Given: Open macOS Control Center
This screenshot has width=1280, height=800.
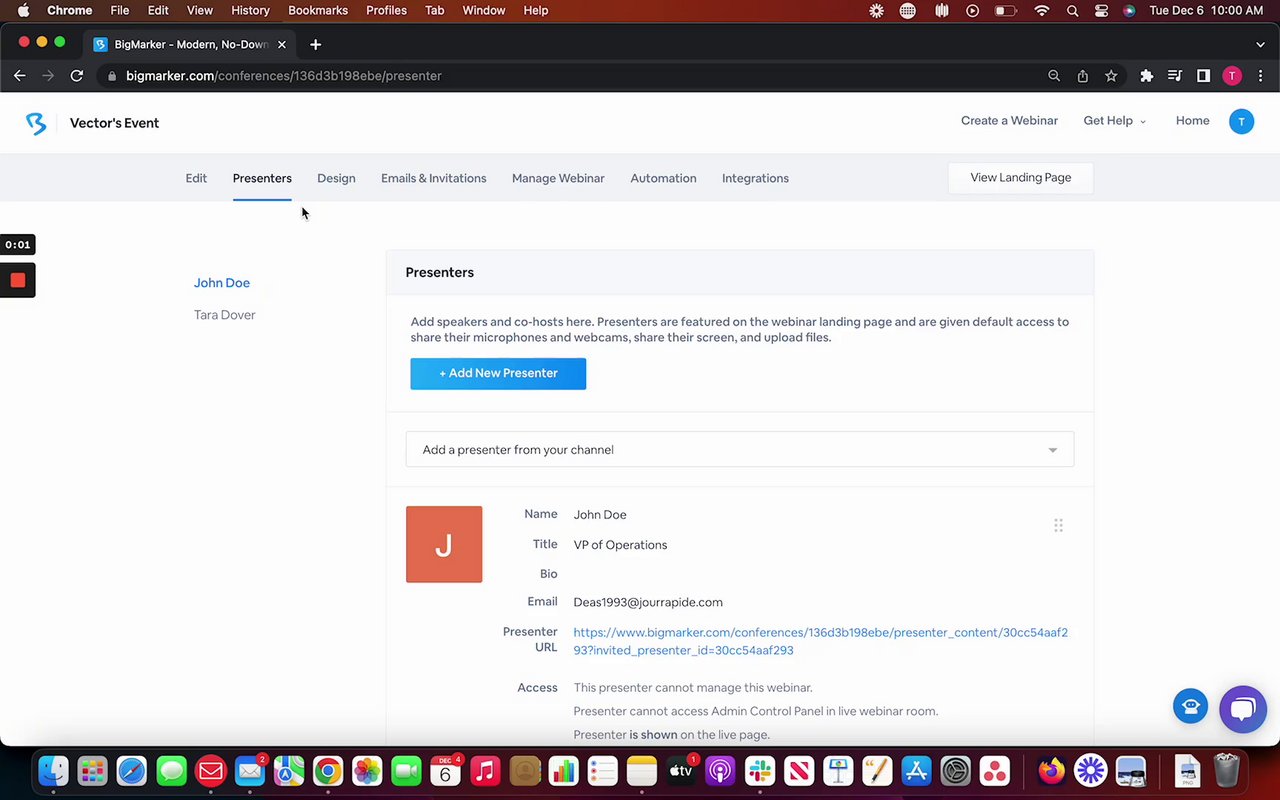Looking at the screenshot, I should point(1102,10).
